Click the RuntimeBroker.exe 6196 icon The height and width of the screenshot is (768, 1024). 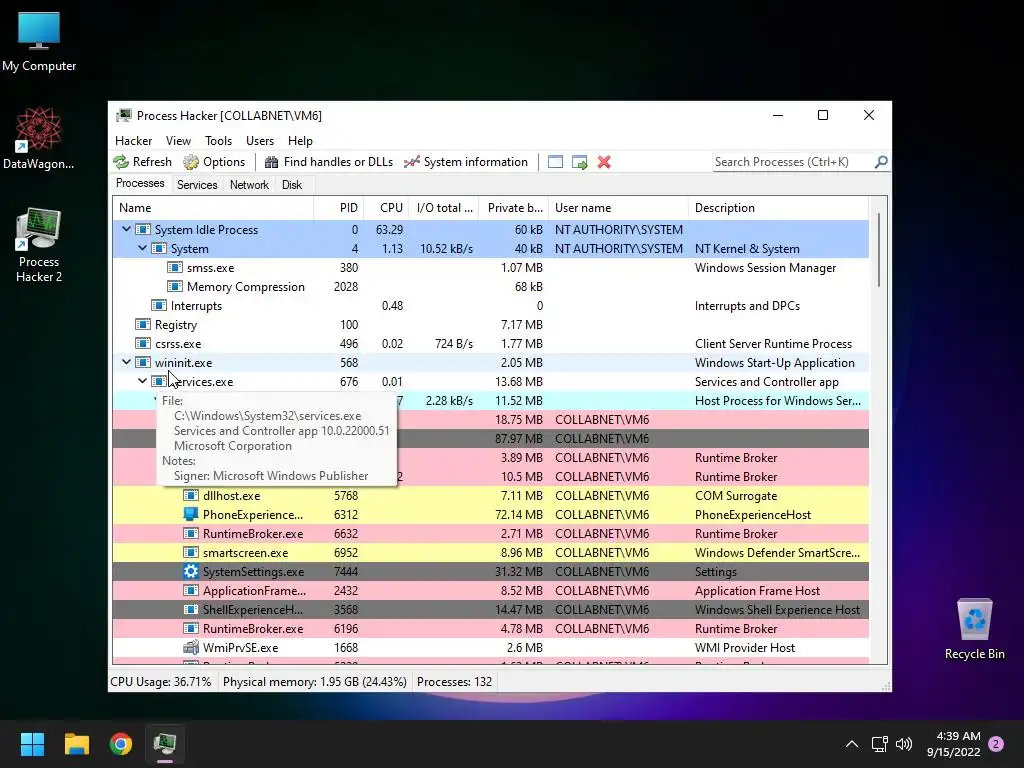point(191,628)
